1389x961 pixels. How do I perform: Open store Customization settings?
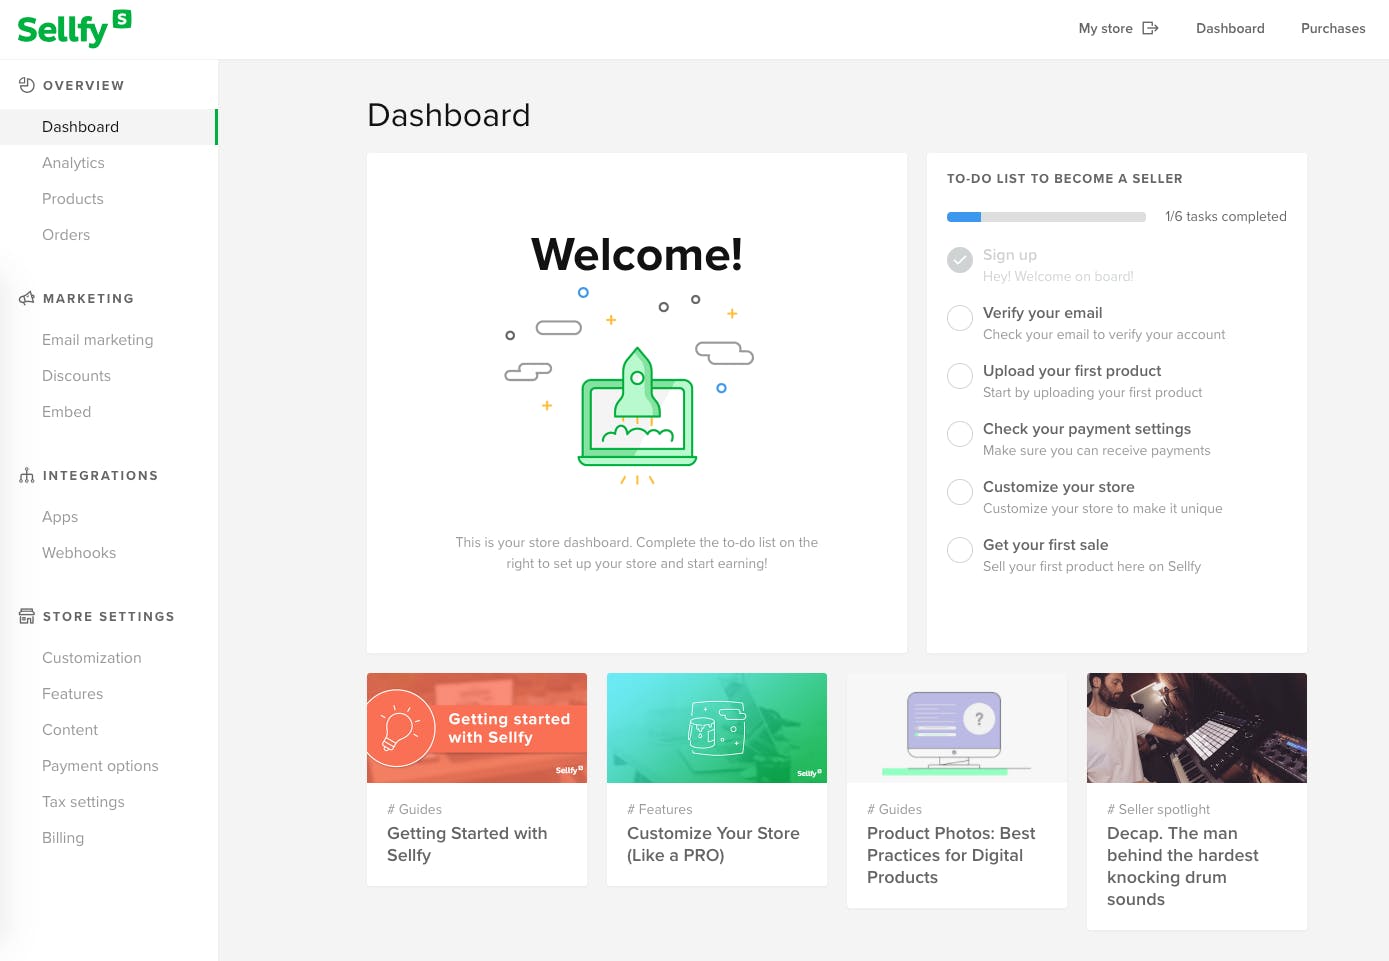point(92,658)
